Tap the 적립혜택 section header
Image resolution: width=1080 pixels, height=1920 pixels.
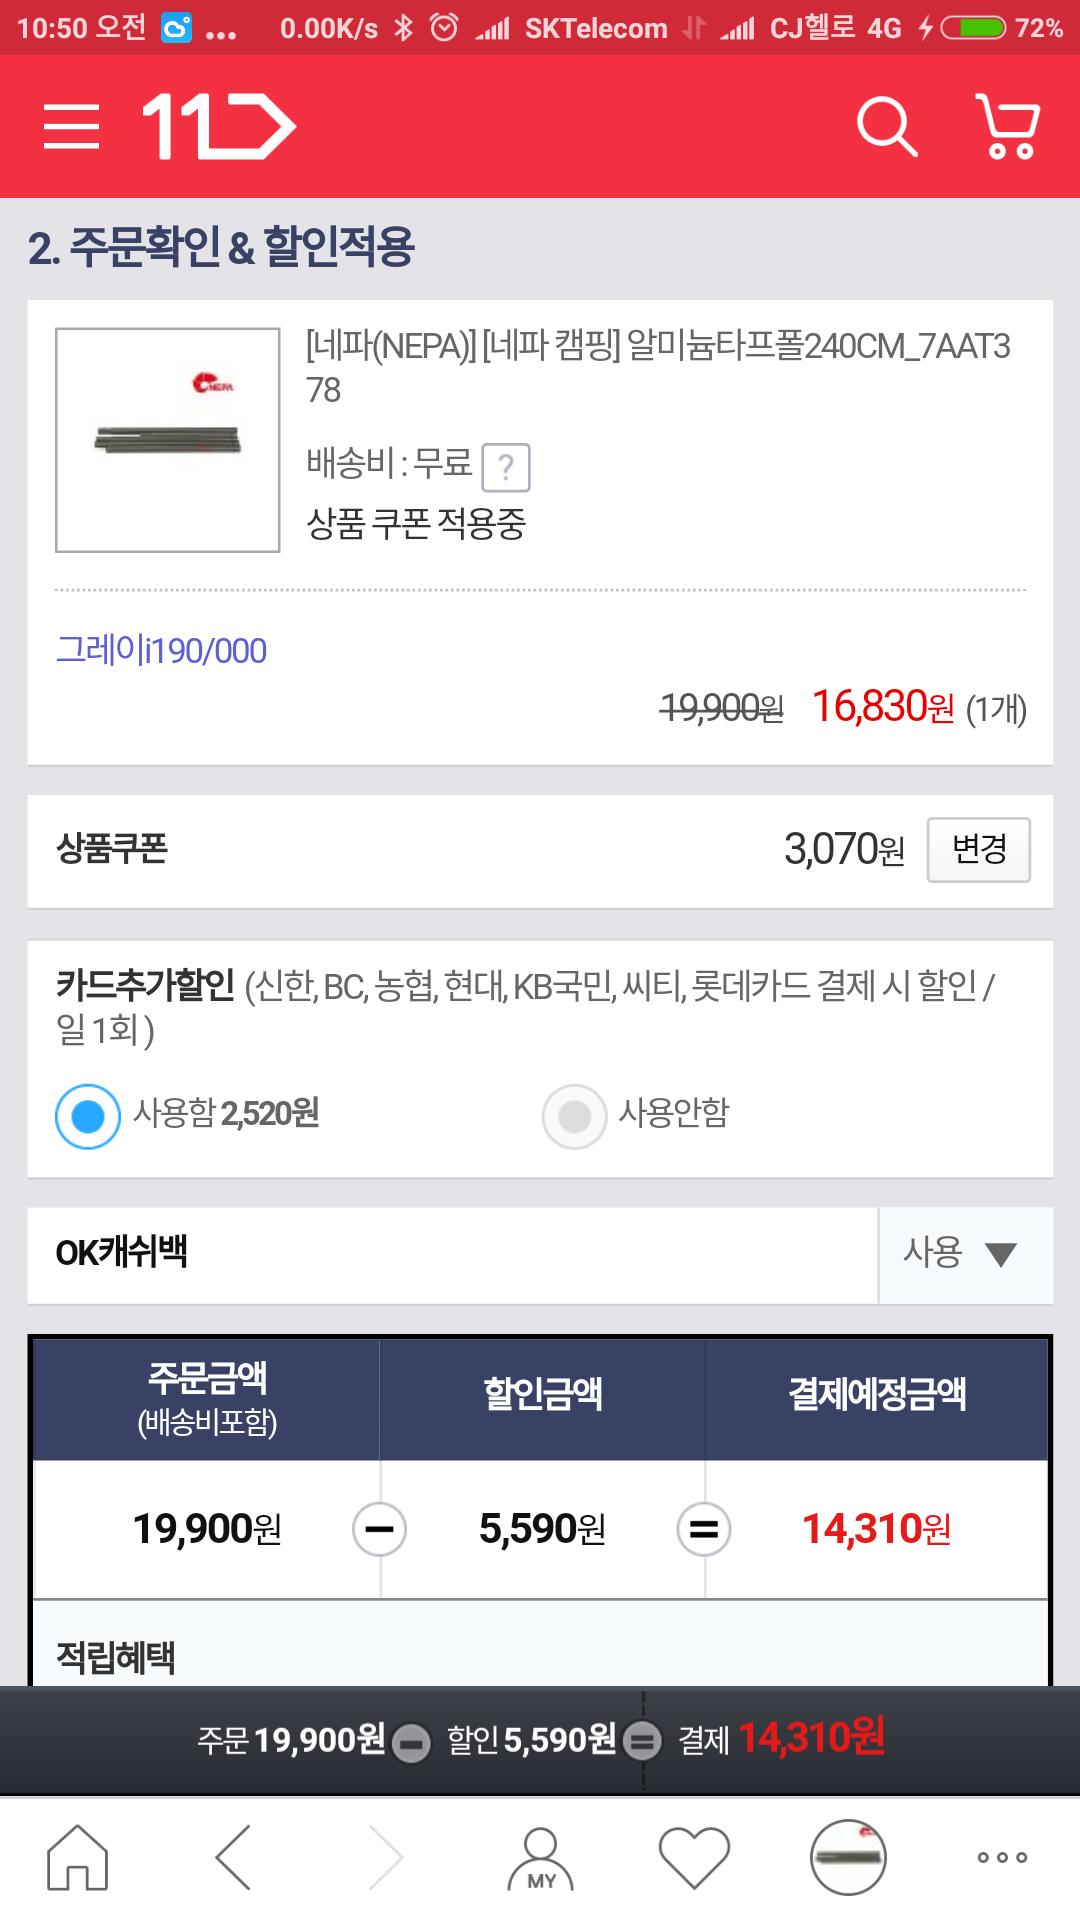pos(116,1658)
